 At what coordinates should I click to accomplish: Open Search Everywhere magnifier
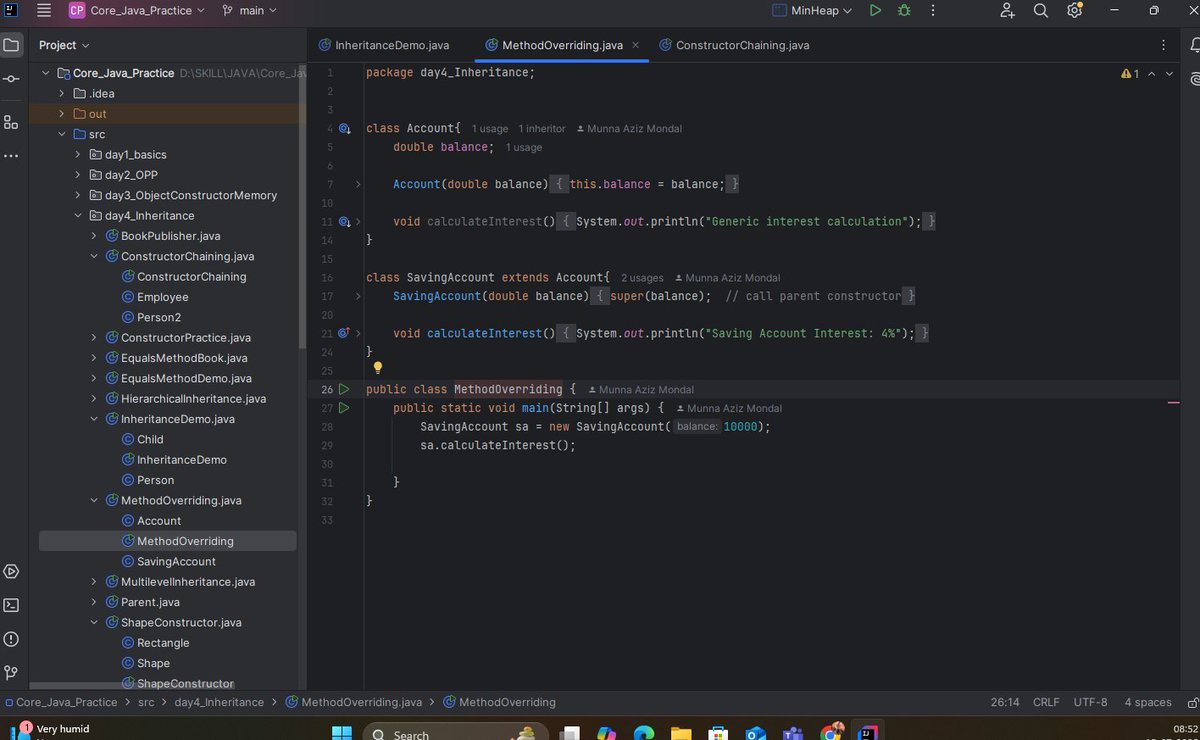click(1040, 10)
